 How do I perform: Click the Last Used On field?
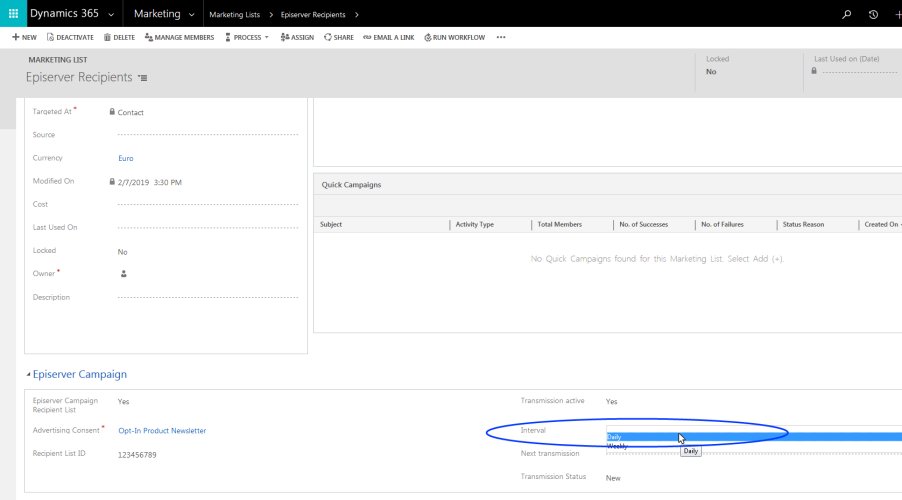[208, 228]
